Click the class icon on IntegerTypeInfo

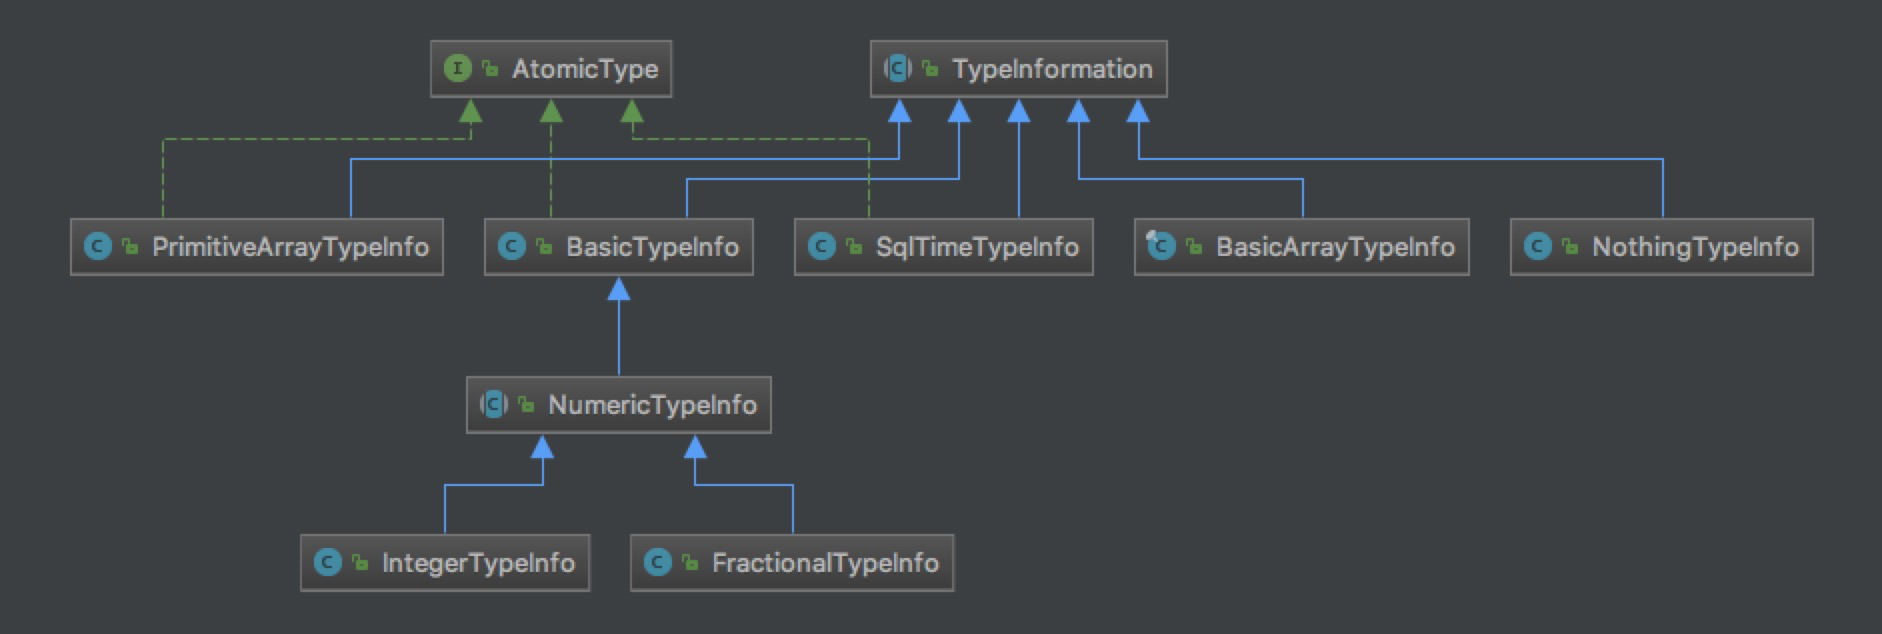[327, 562]
